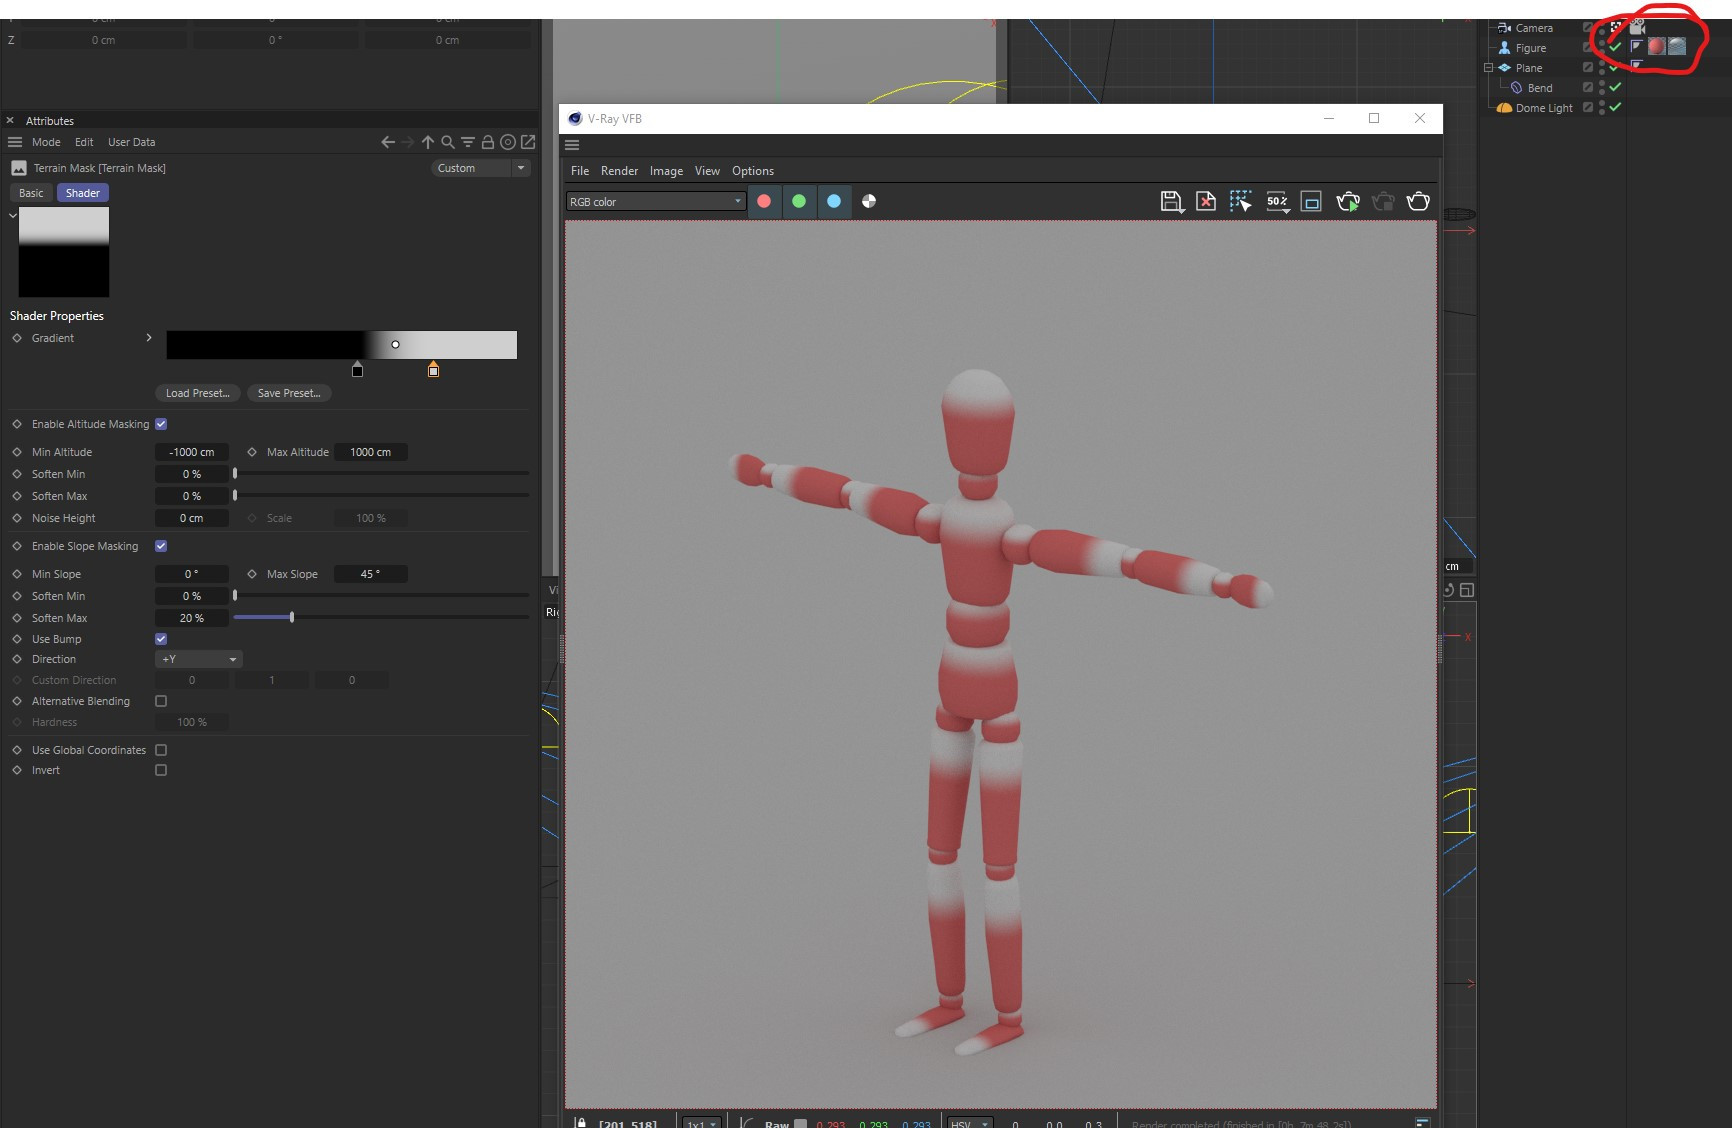This screenshot has width=1732, height=1128.
Task: Open the Mode menu in Attributes
Action: pyautogui.click(x=46, y=142)
